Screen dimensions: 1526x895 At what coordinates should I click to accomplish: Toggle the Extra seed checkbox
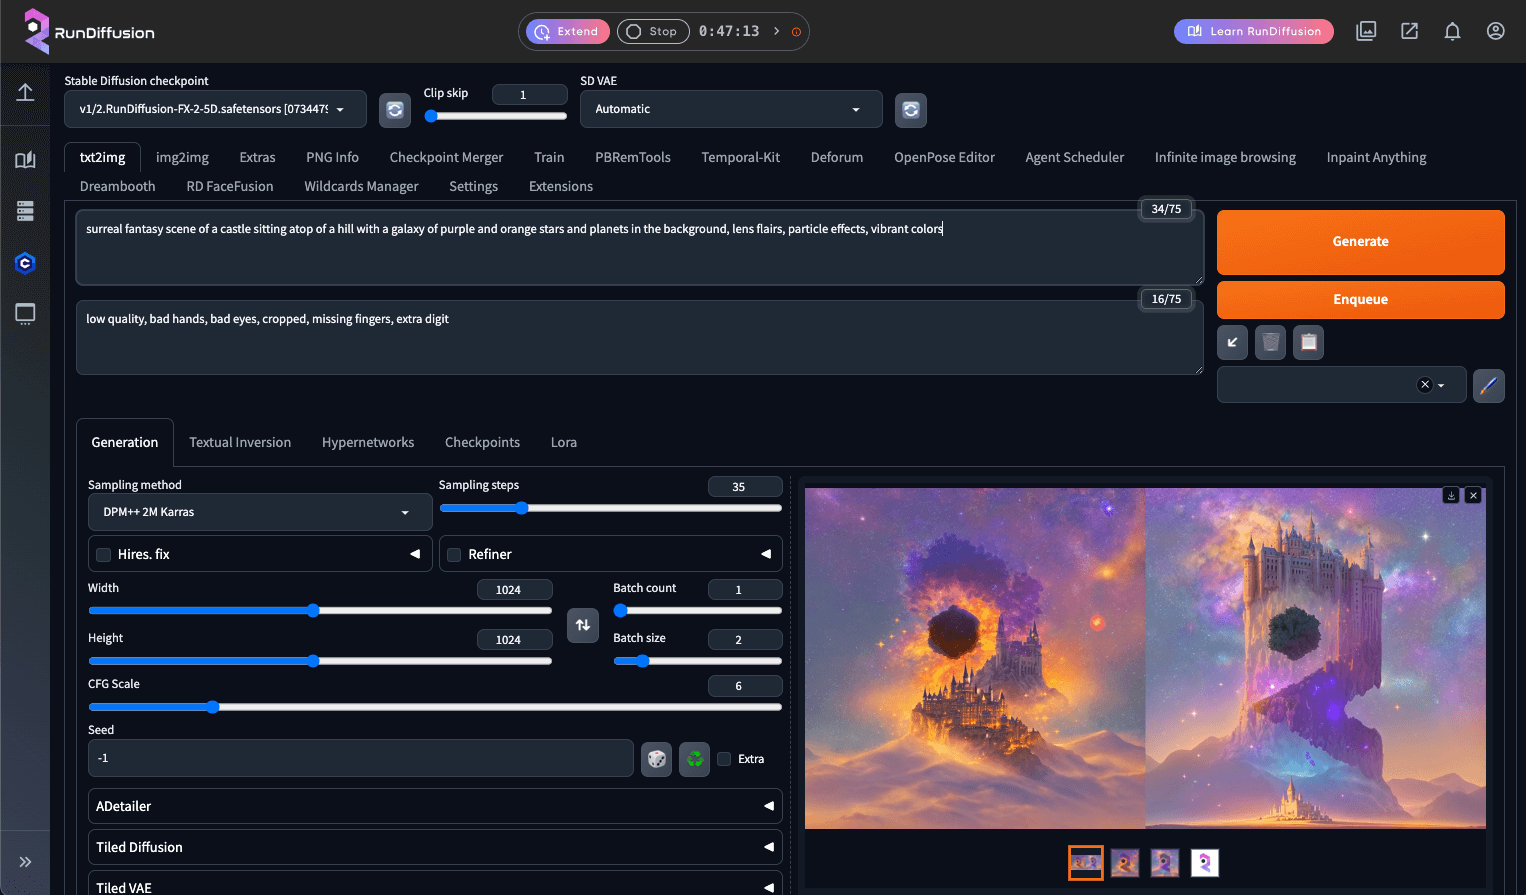(x=724, y=759)
